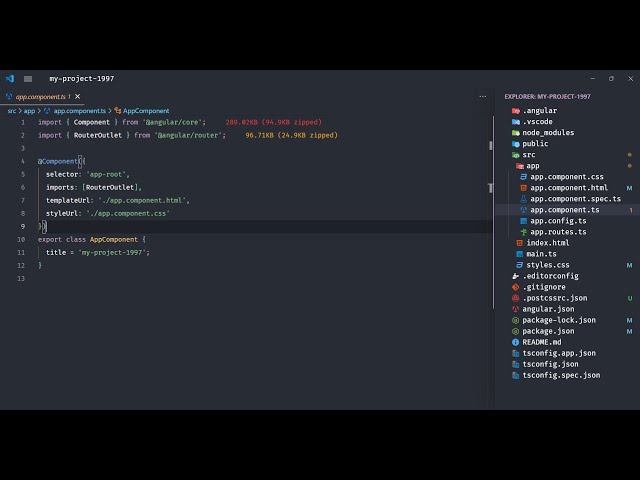Open the README.md info icon
Screen dimensions: 640x480
click(x=515, y=342)
